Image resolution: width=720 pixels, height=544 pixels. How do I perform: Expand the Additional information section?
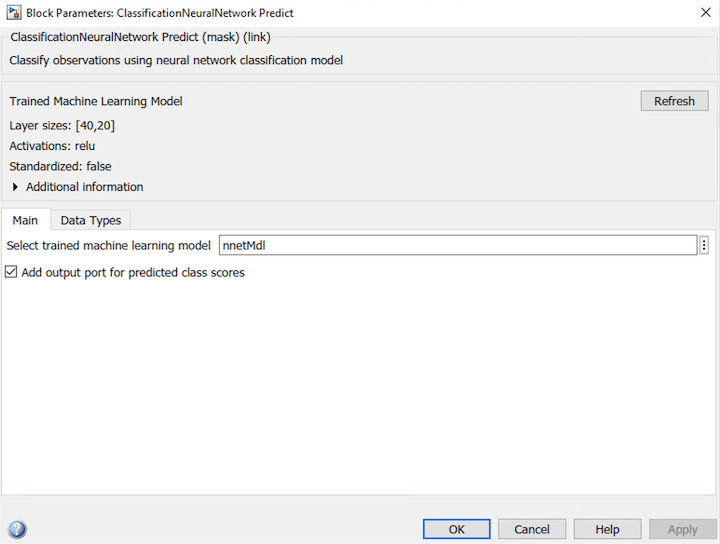(x=15, y=187)
